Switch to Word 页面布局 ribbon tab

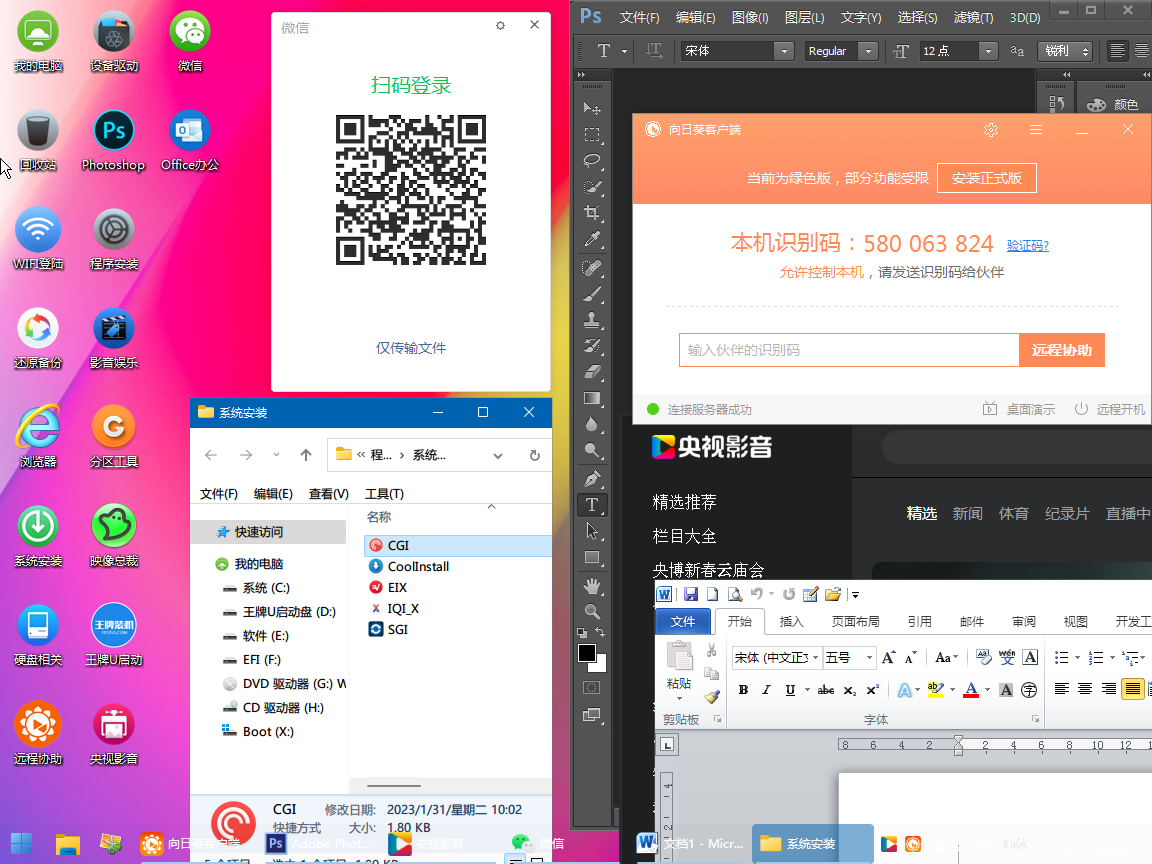point(855,622)
